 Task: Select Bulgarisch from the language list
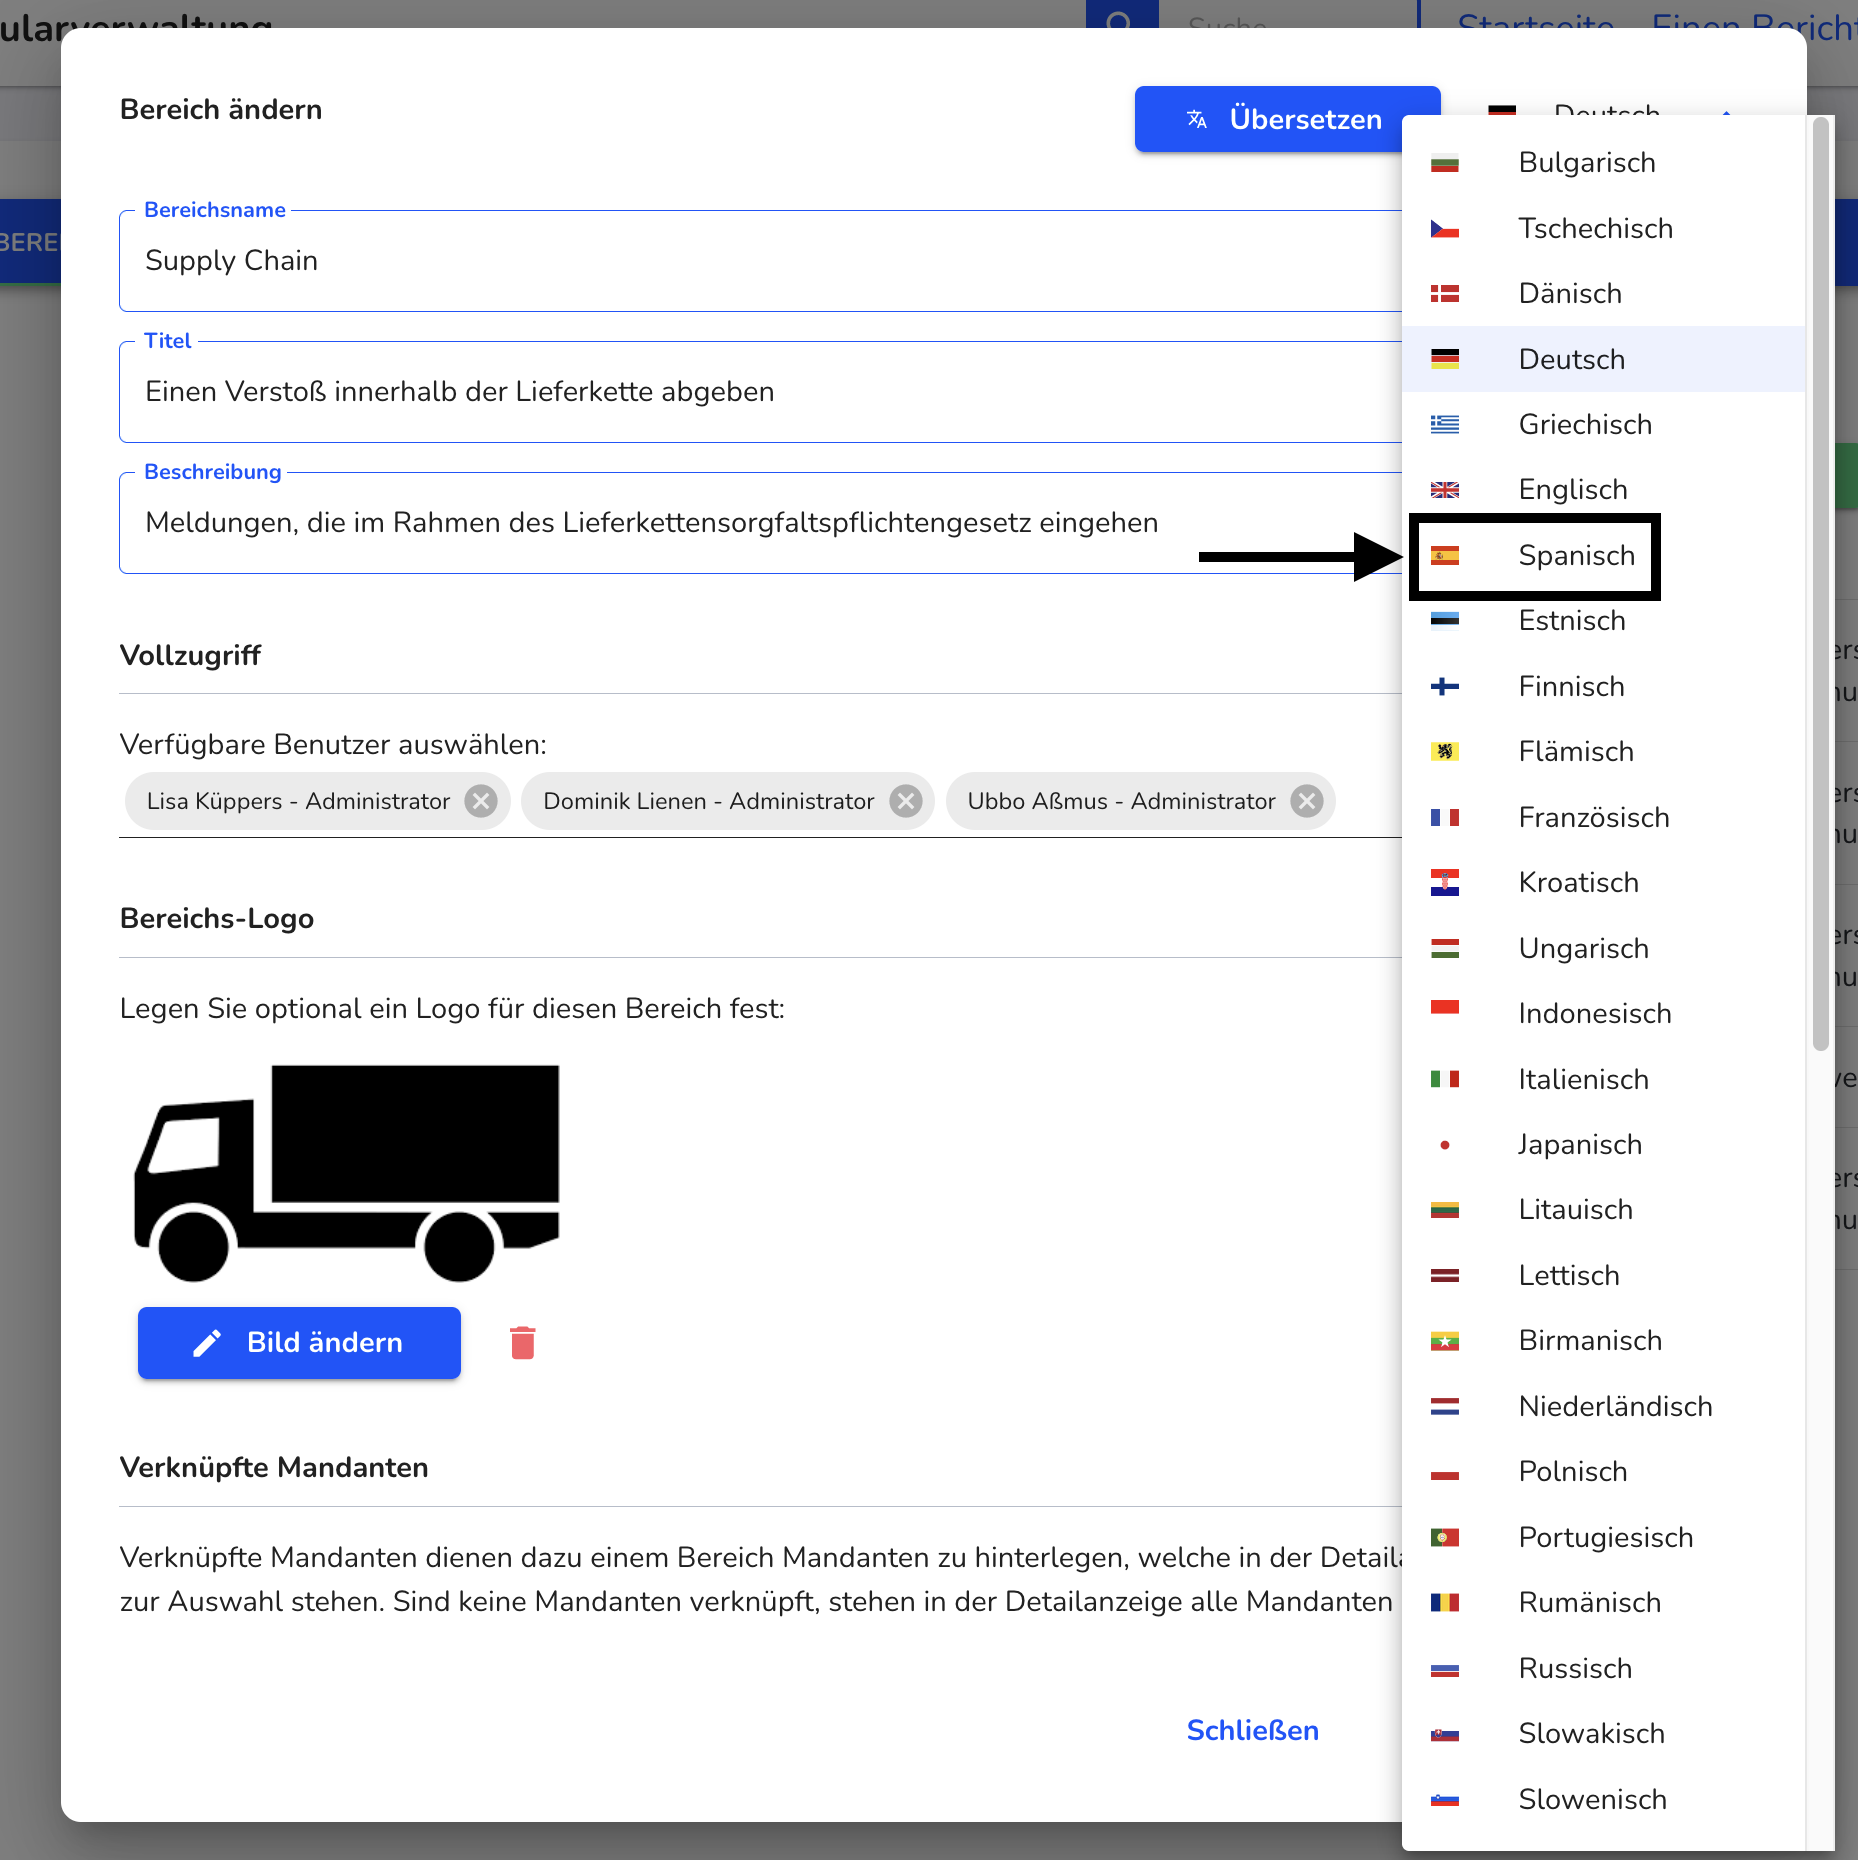pos(1604,162)
